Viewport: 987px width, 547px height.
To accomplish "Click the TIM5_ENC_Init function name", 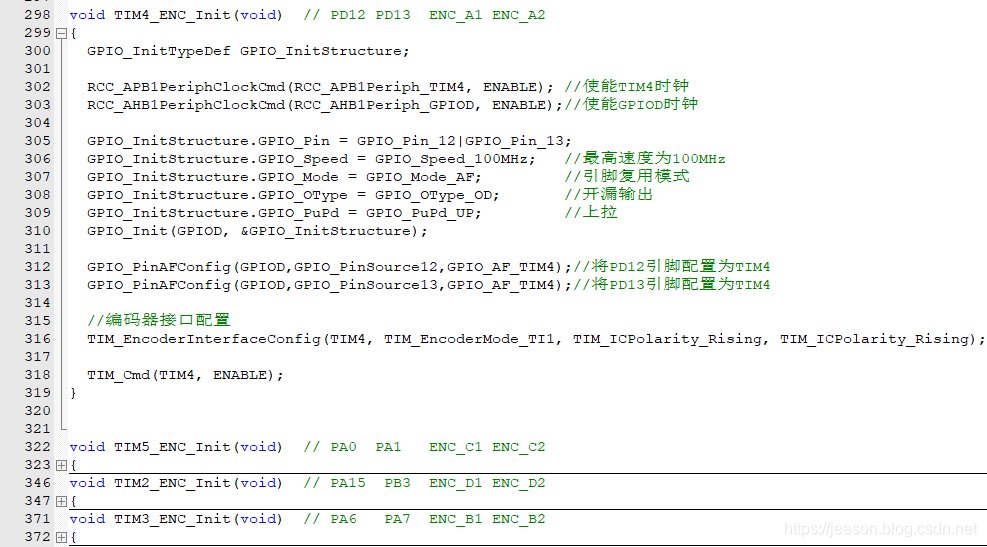I will click(172, 447).
